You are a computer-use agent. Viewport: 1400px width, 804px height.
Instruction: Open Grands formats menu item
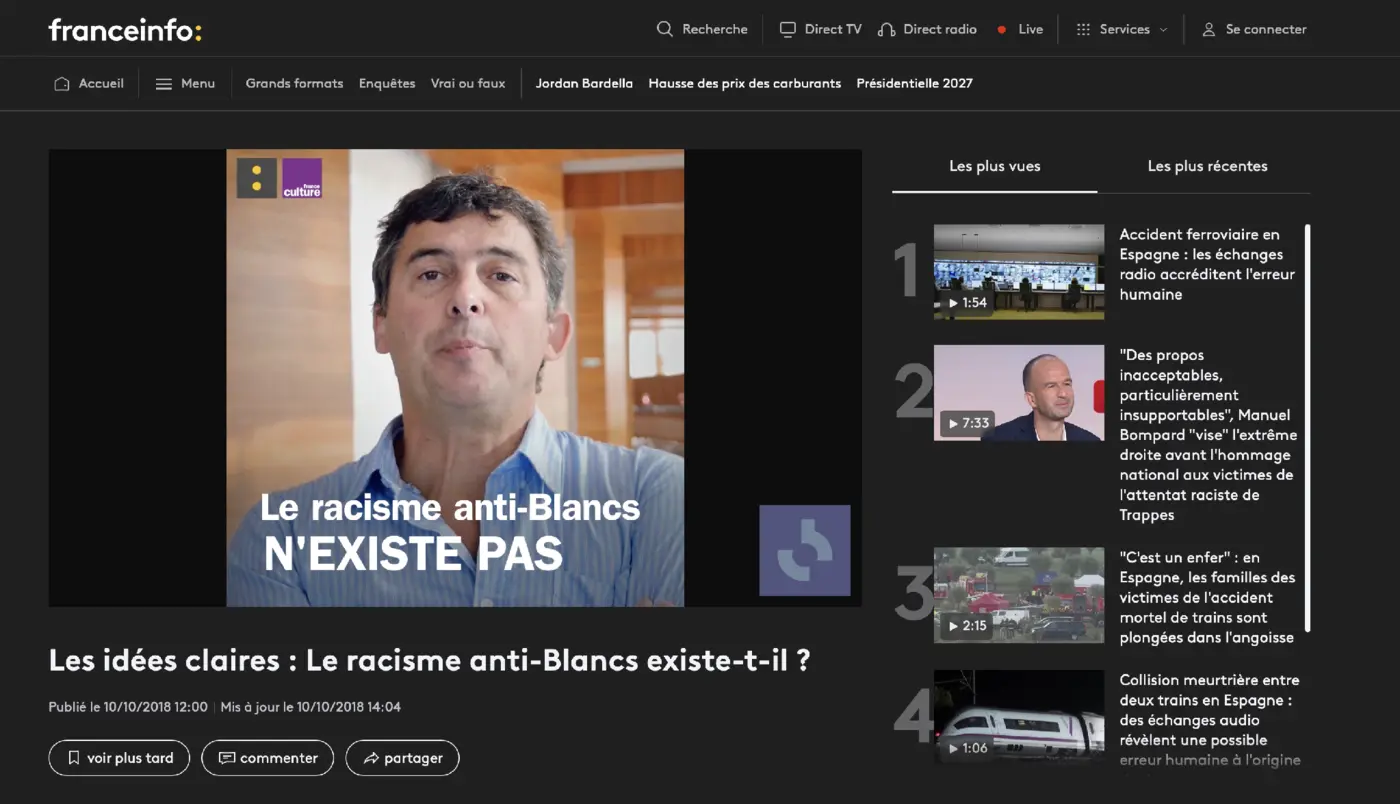coord(294,83)
